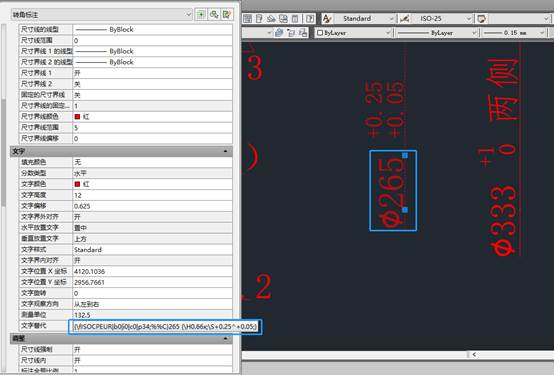554x375 pixels.
Task: Open the ByLayer color dropdown
Action: (354, 33)
